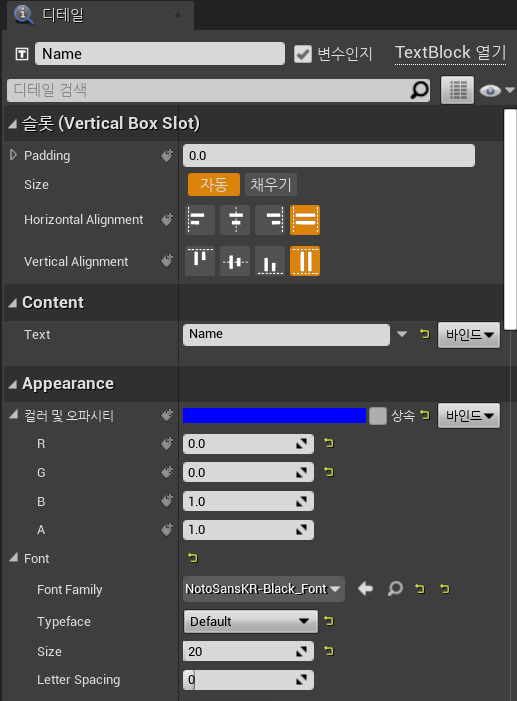Reset the Text property to default

click(x=424, y=334)
